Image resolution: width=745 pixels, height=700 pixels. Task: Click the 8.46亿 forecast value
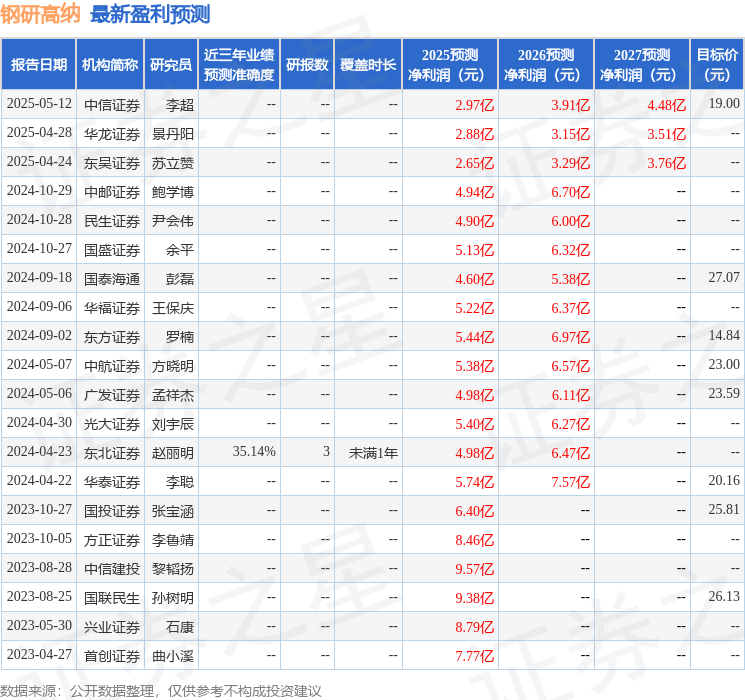pyautogui.click(x=474, y=540)
